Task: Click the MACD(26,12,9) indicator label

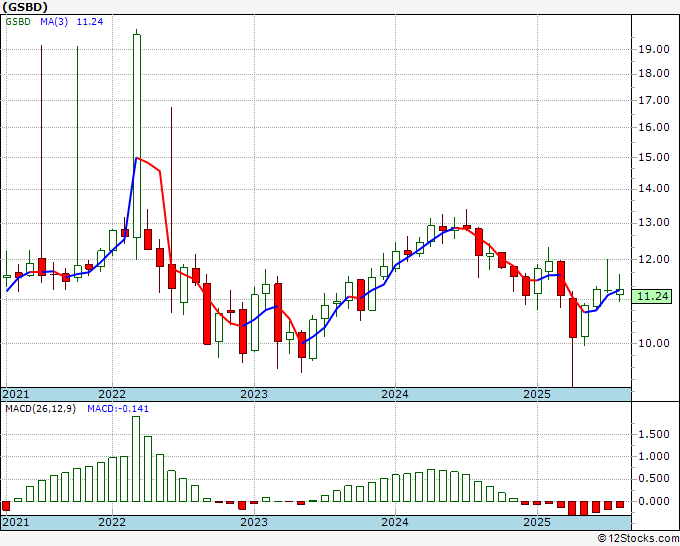Action: click(x=40, y=409)
